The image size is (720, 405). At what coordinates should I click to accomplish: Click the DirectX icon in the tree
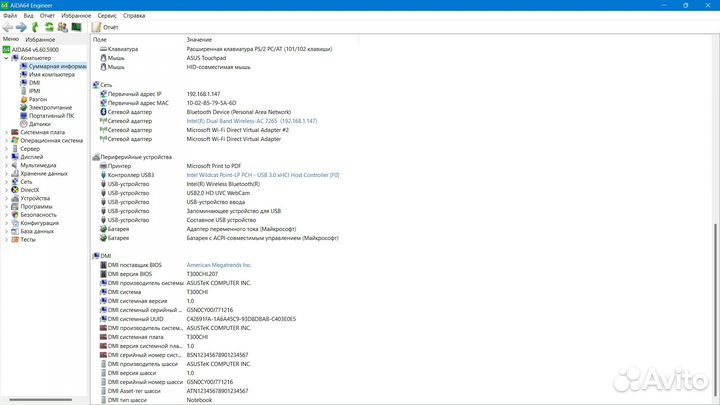tap(15, 190)
